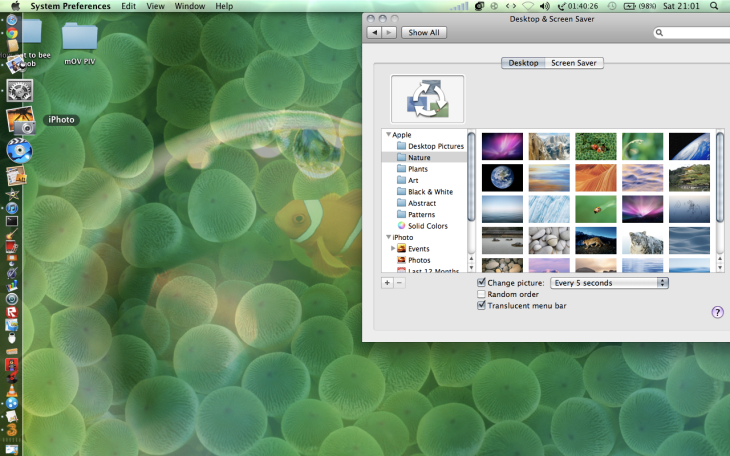The height and width of the screenshot is (456, 730).
Task: Select the Desktop Pictures folder
Action: [x=435, y=146]
